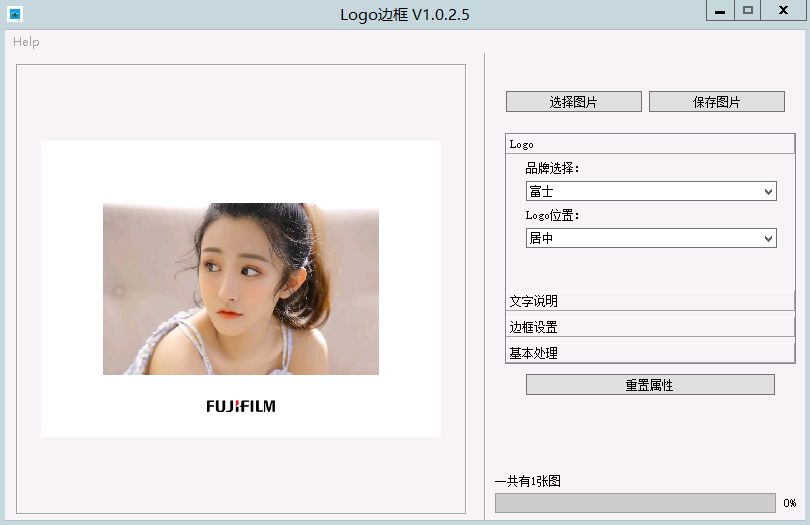The height and width of the screenshot is (525, 810).
Task: Click the 一共有1张图 image count text
Action: 527,481
